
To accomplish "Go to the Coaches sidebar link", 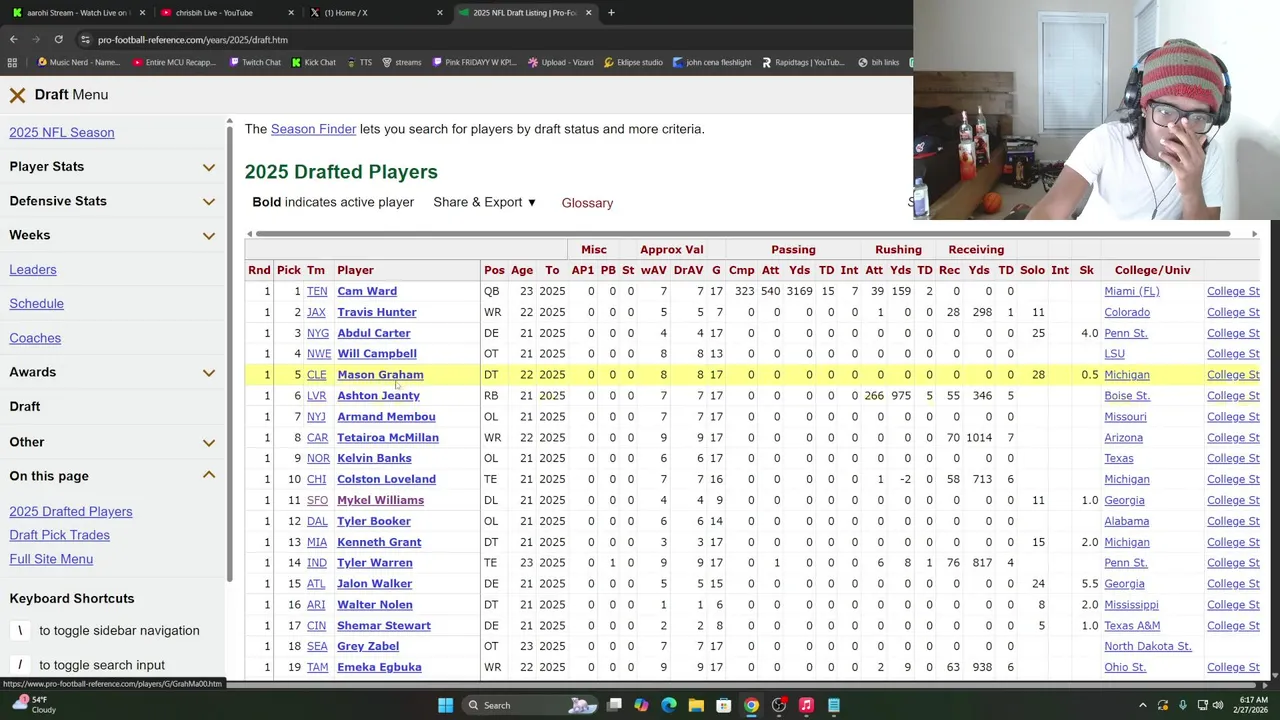I will (35, 338).
